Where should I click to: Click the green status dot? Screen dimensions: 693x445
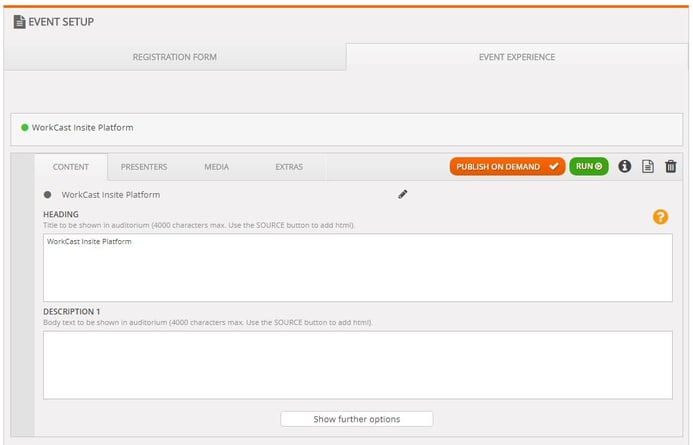[25, 127]
